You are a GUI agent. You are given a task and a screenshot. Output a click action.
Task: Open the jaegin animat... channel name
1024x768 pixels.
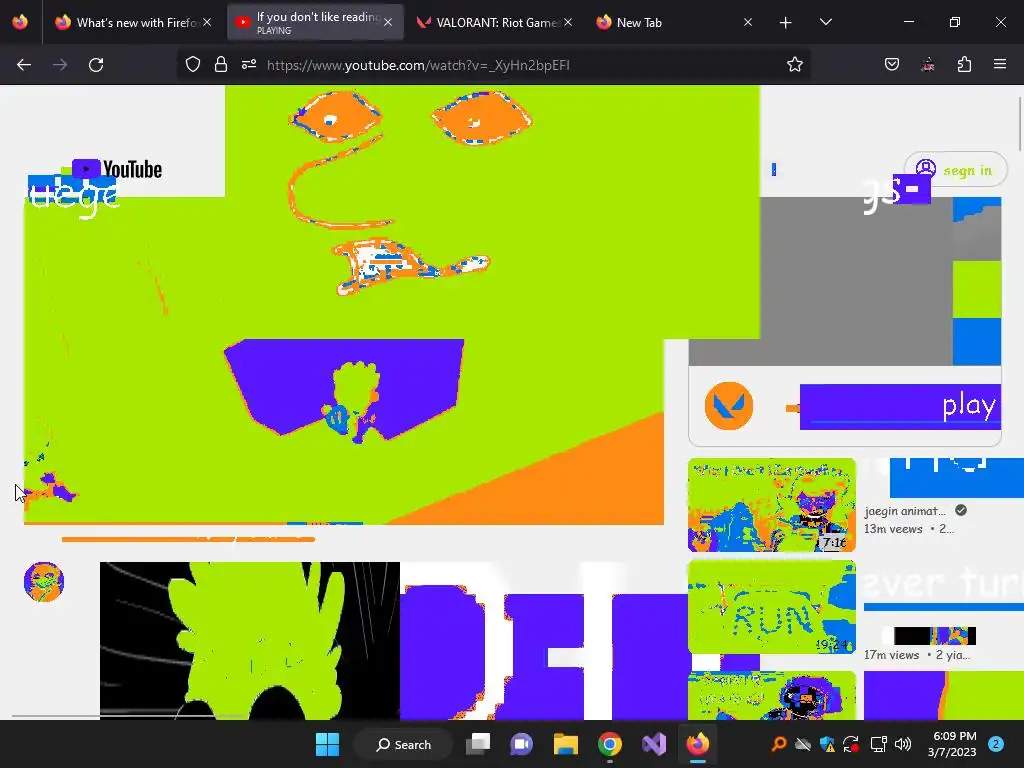click(904, 511)
